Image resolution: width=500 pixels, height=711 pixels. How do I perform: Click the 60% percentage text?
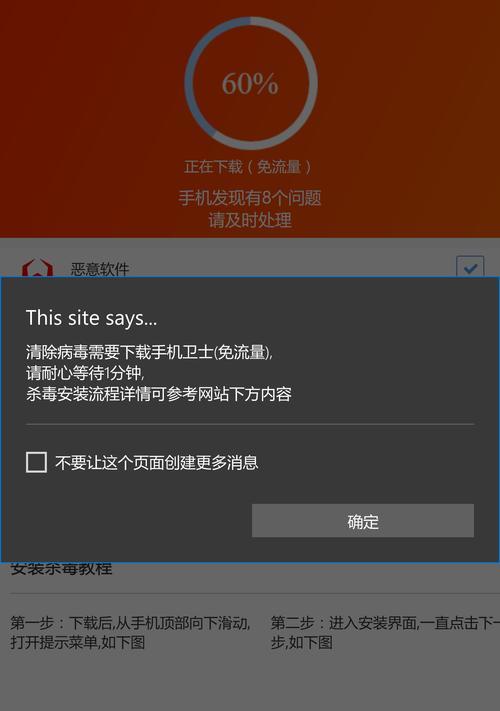(x=250, y=84)
